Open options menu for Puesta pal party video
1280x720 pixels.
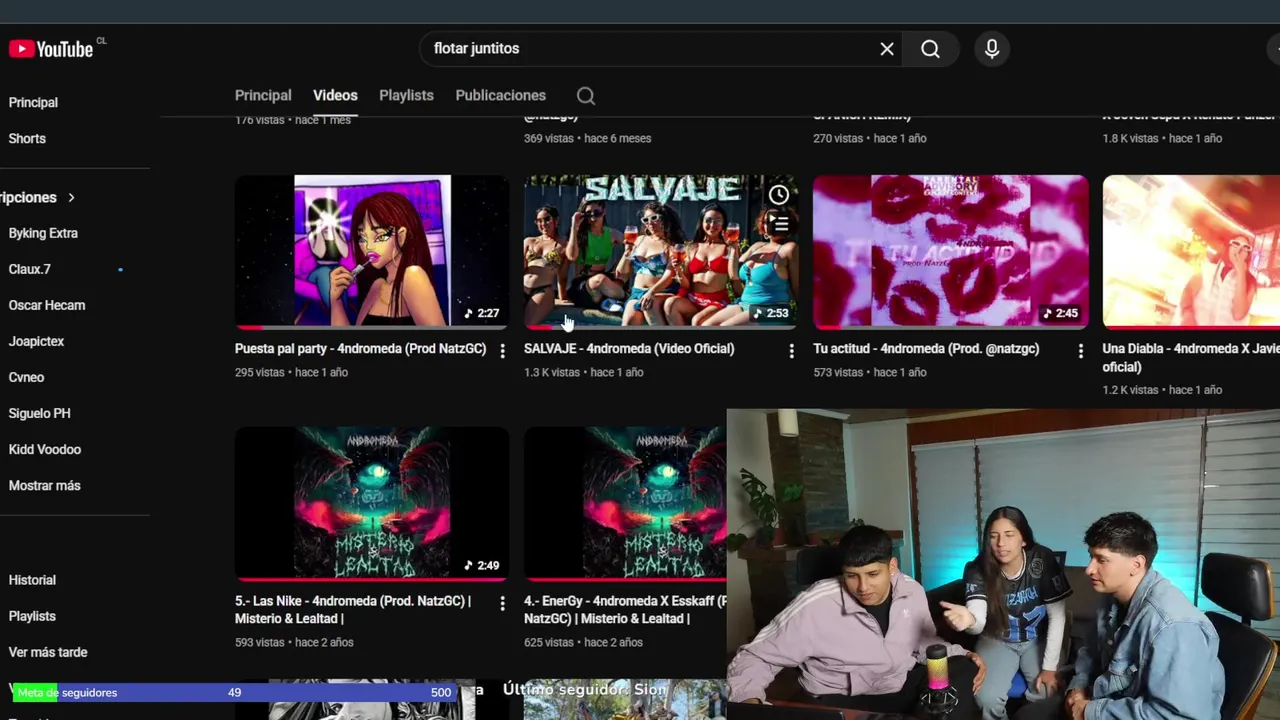pyautogui.click(x=502, y=351)
